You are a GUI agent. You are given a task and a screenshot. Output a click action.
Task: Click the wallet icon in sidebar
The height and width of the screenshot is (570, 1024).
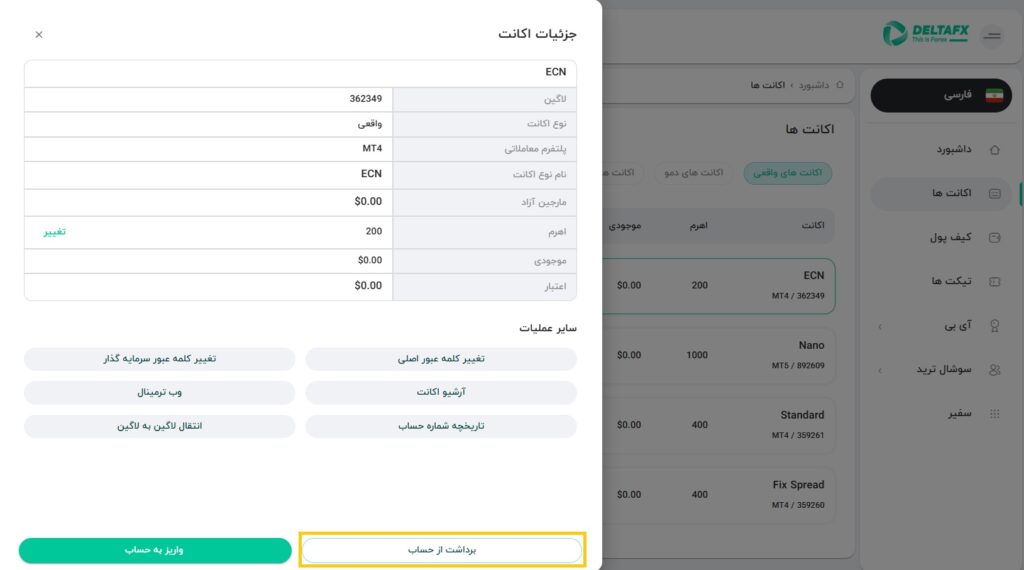click(994, 238)
